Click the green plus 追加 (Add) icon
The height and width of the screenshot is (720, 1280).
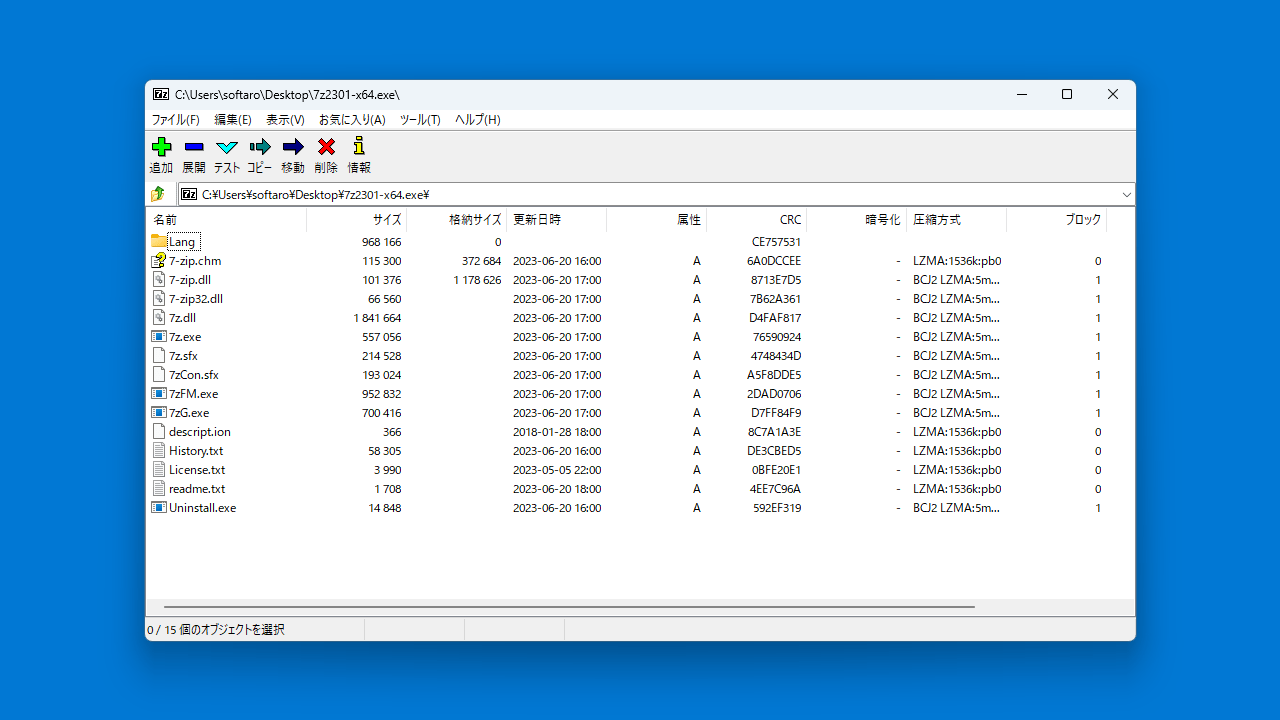click(x=161, y=147)
